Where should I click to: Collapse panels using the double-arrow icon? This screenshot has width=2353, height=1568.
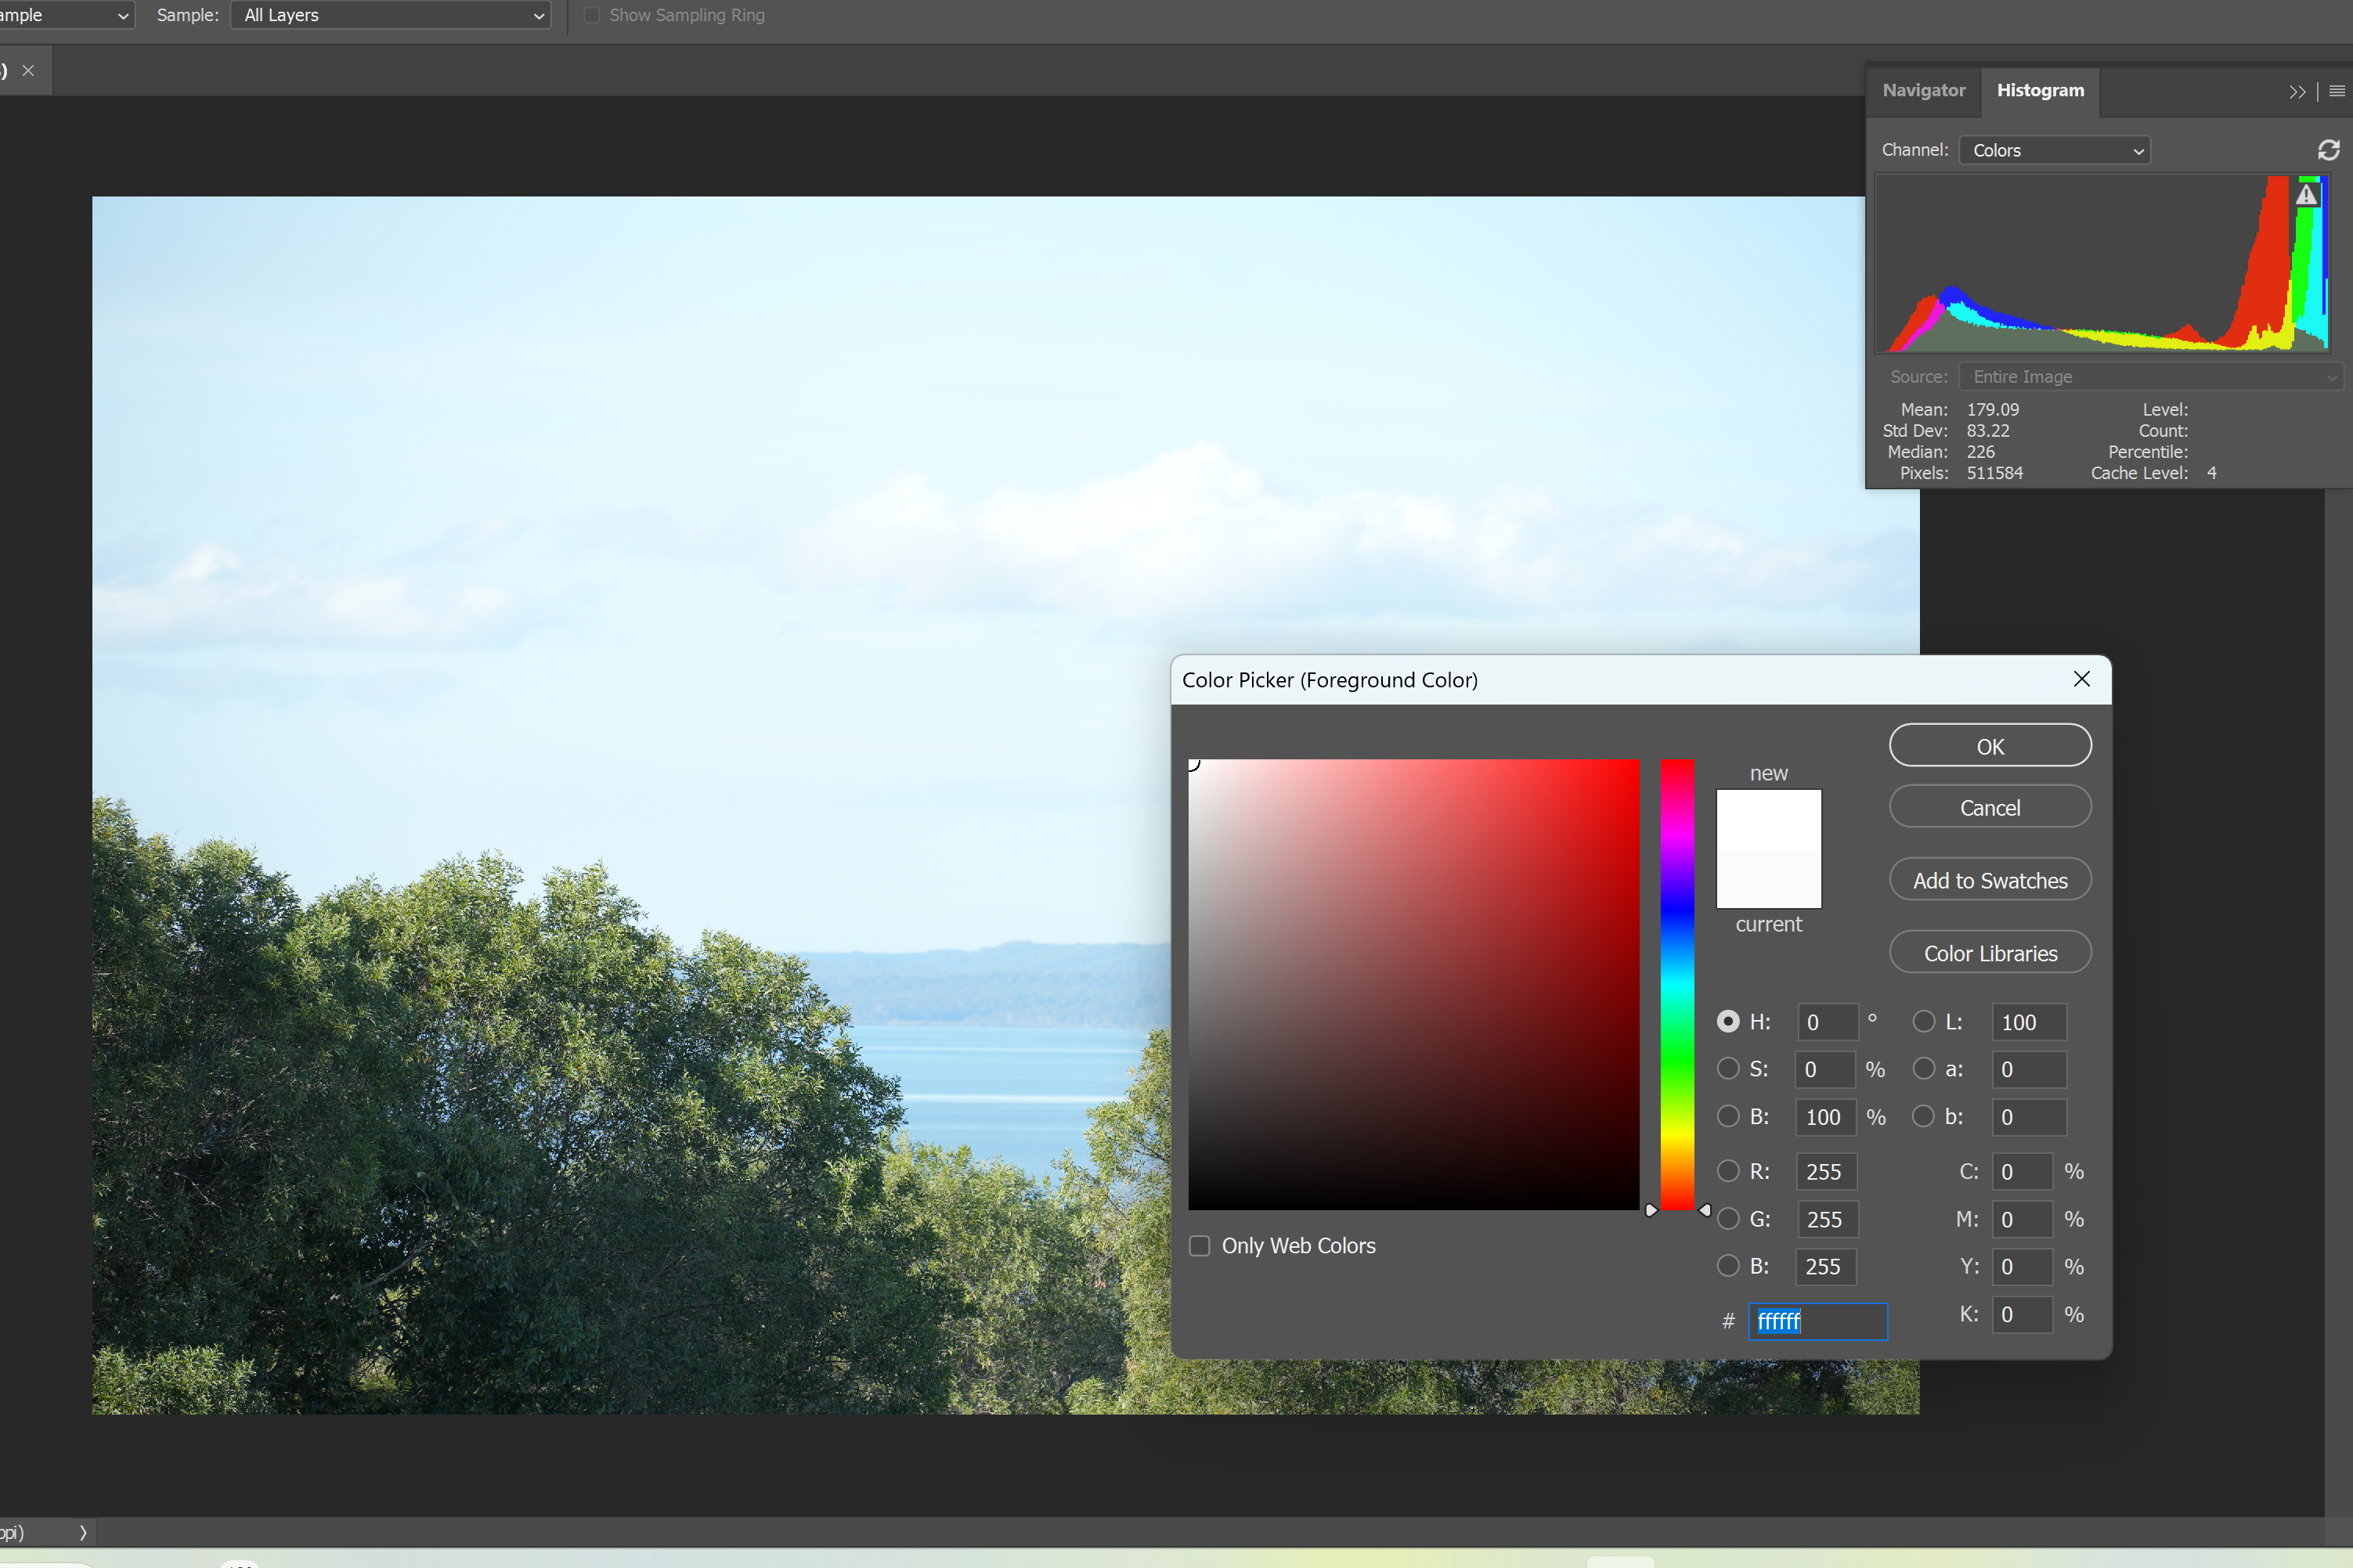tap(2297, 92)
